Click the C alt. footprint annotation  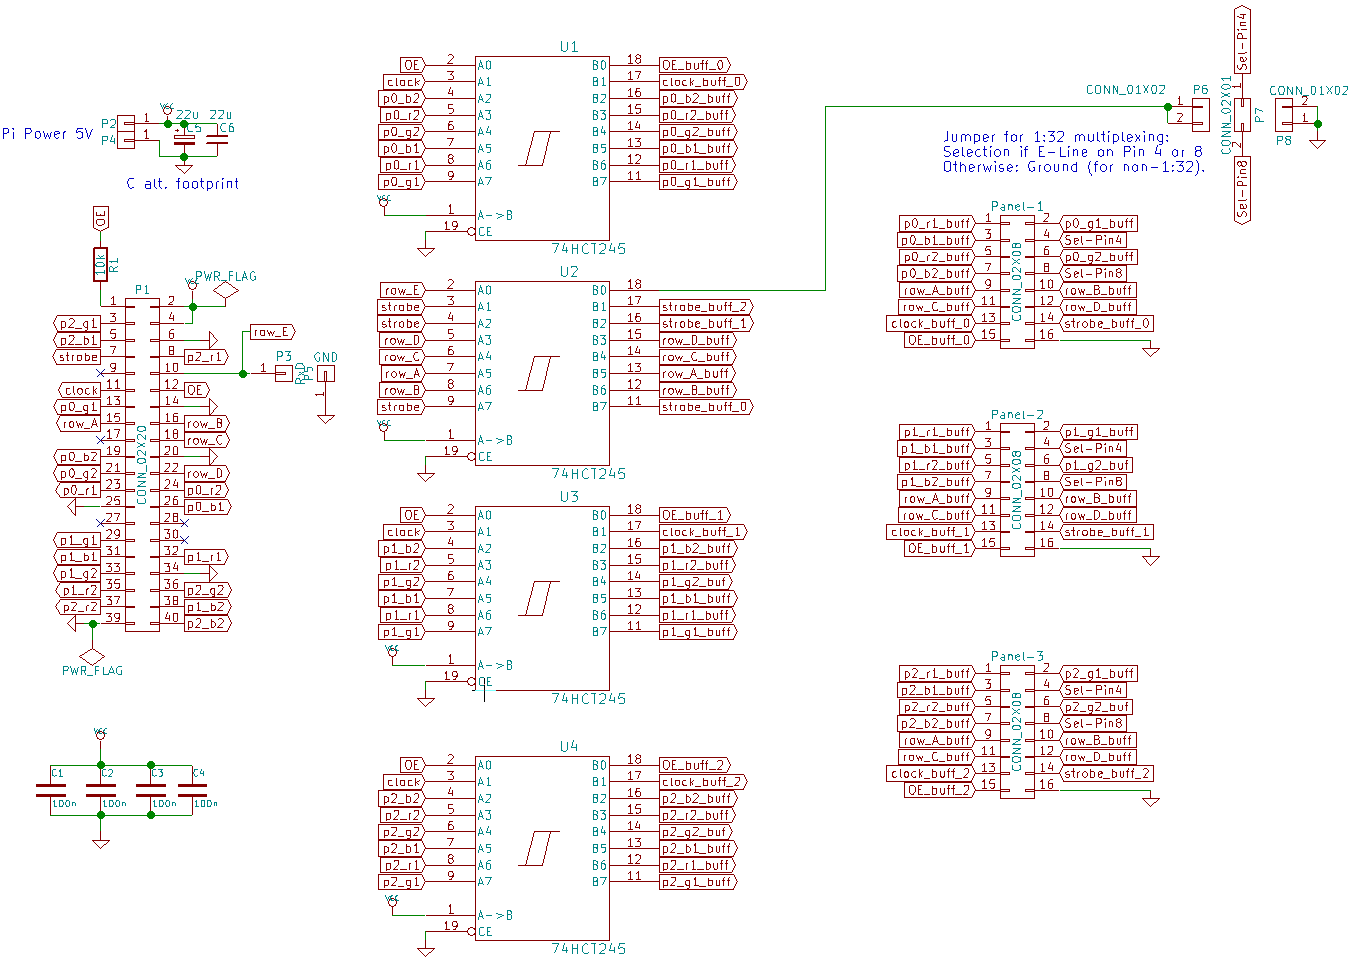(x=181, y=183)
